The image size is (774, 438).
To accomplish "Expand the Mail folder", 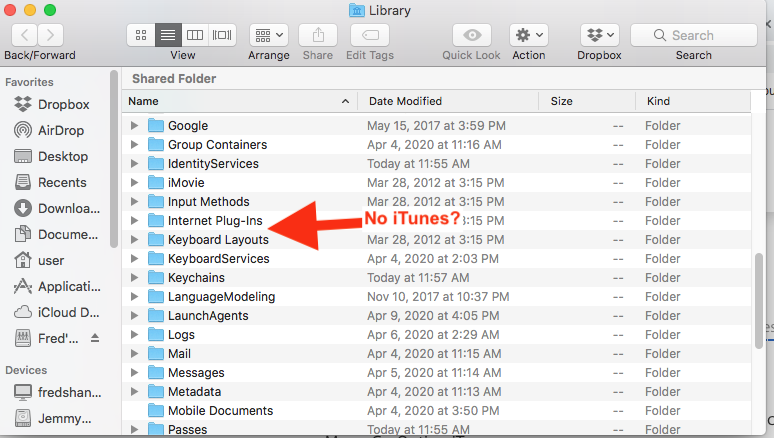I will coord(134,354).
